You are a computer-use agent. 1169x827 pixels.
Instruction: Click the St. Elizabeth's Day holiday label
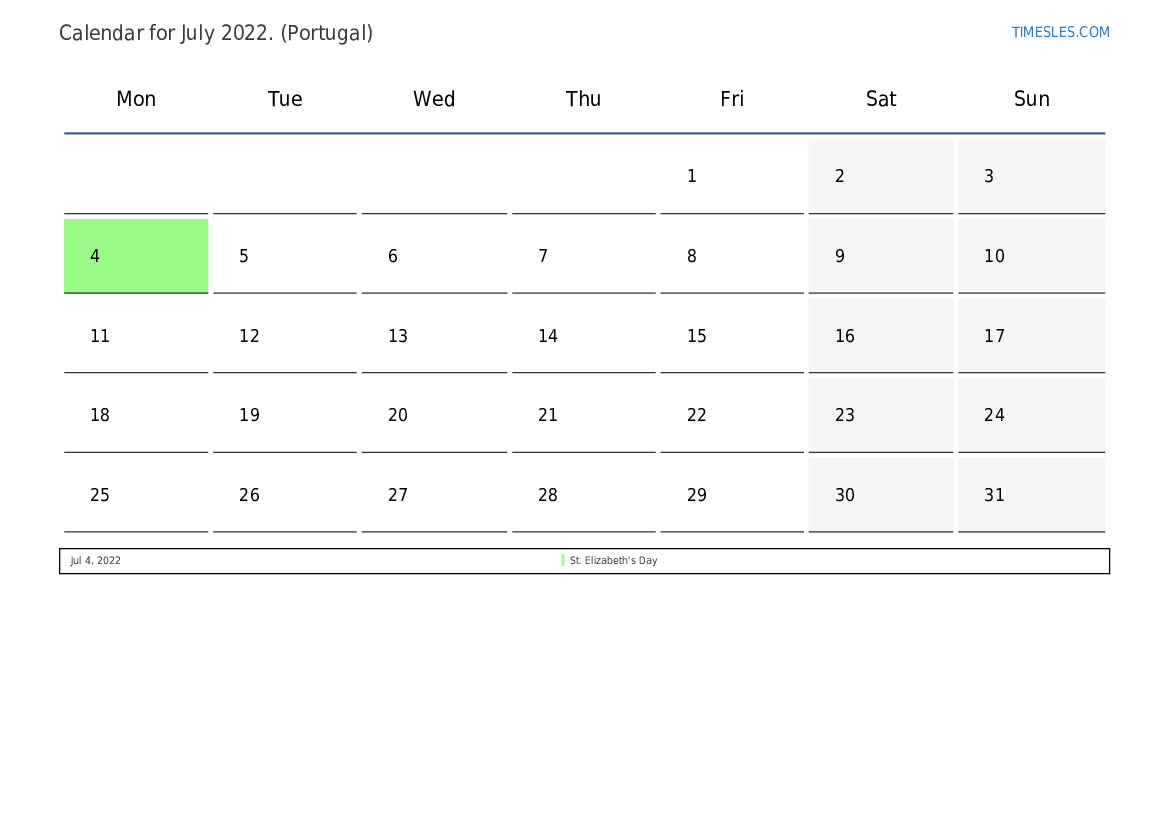pyautogui.click(x=613, y=561)
